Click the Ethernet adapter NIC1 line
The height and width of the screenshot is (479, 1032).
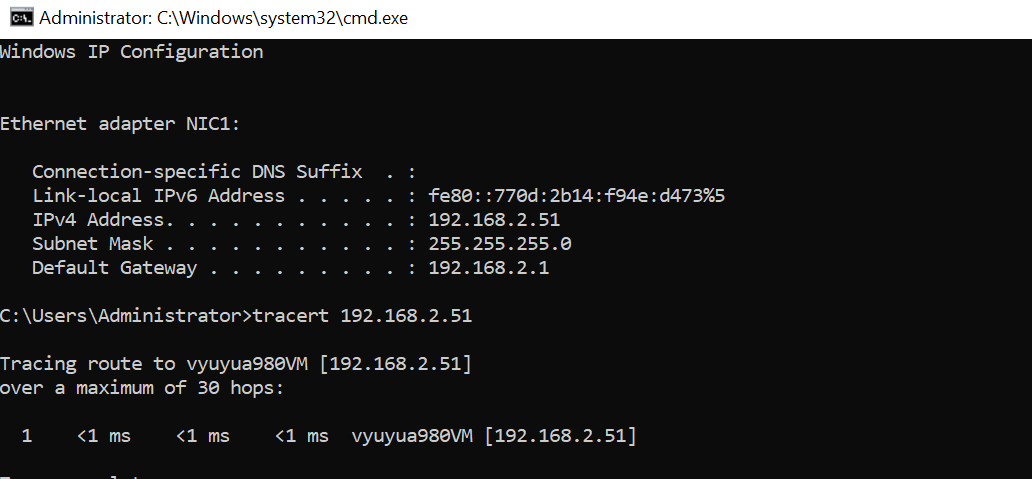click(x=120, y=124)
